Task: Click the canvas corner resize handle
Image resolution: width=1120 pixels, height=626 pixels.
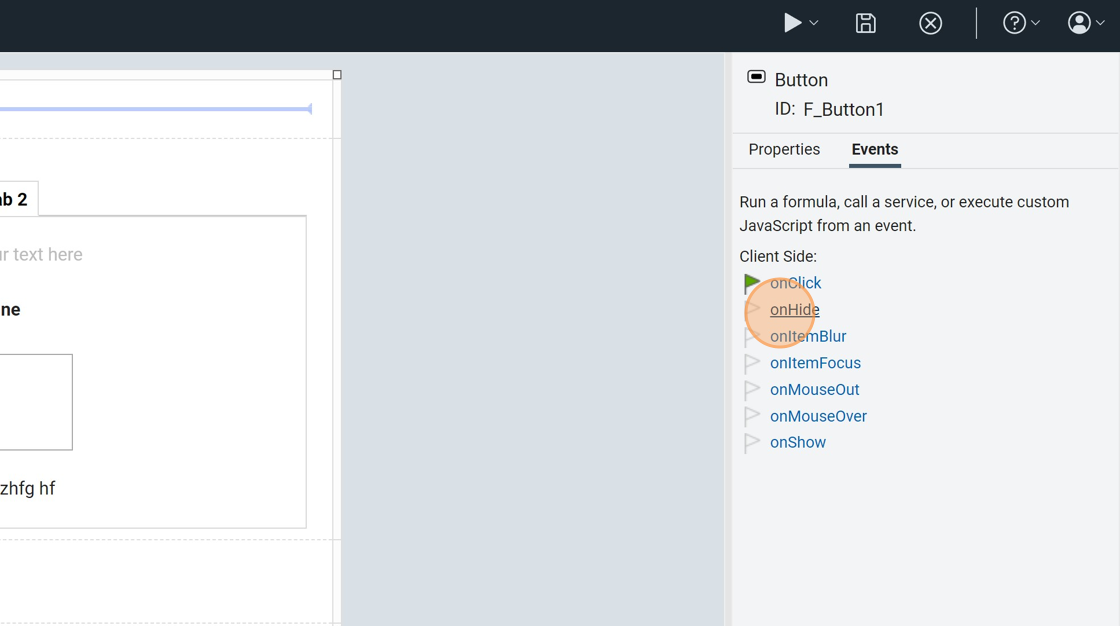Action: [337, 75]
